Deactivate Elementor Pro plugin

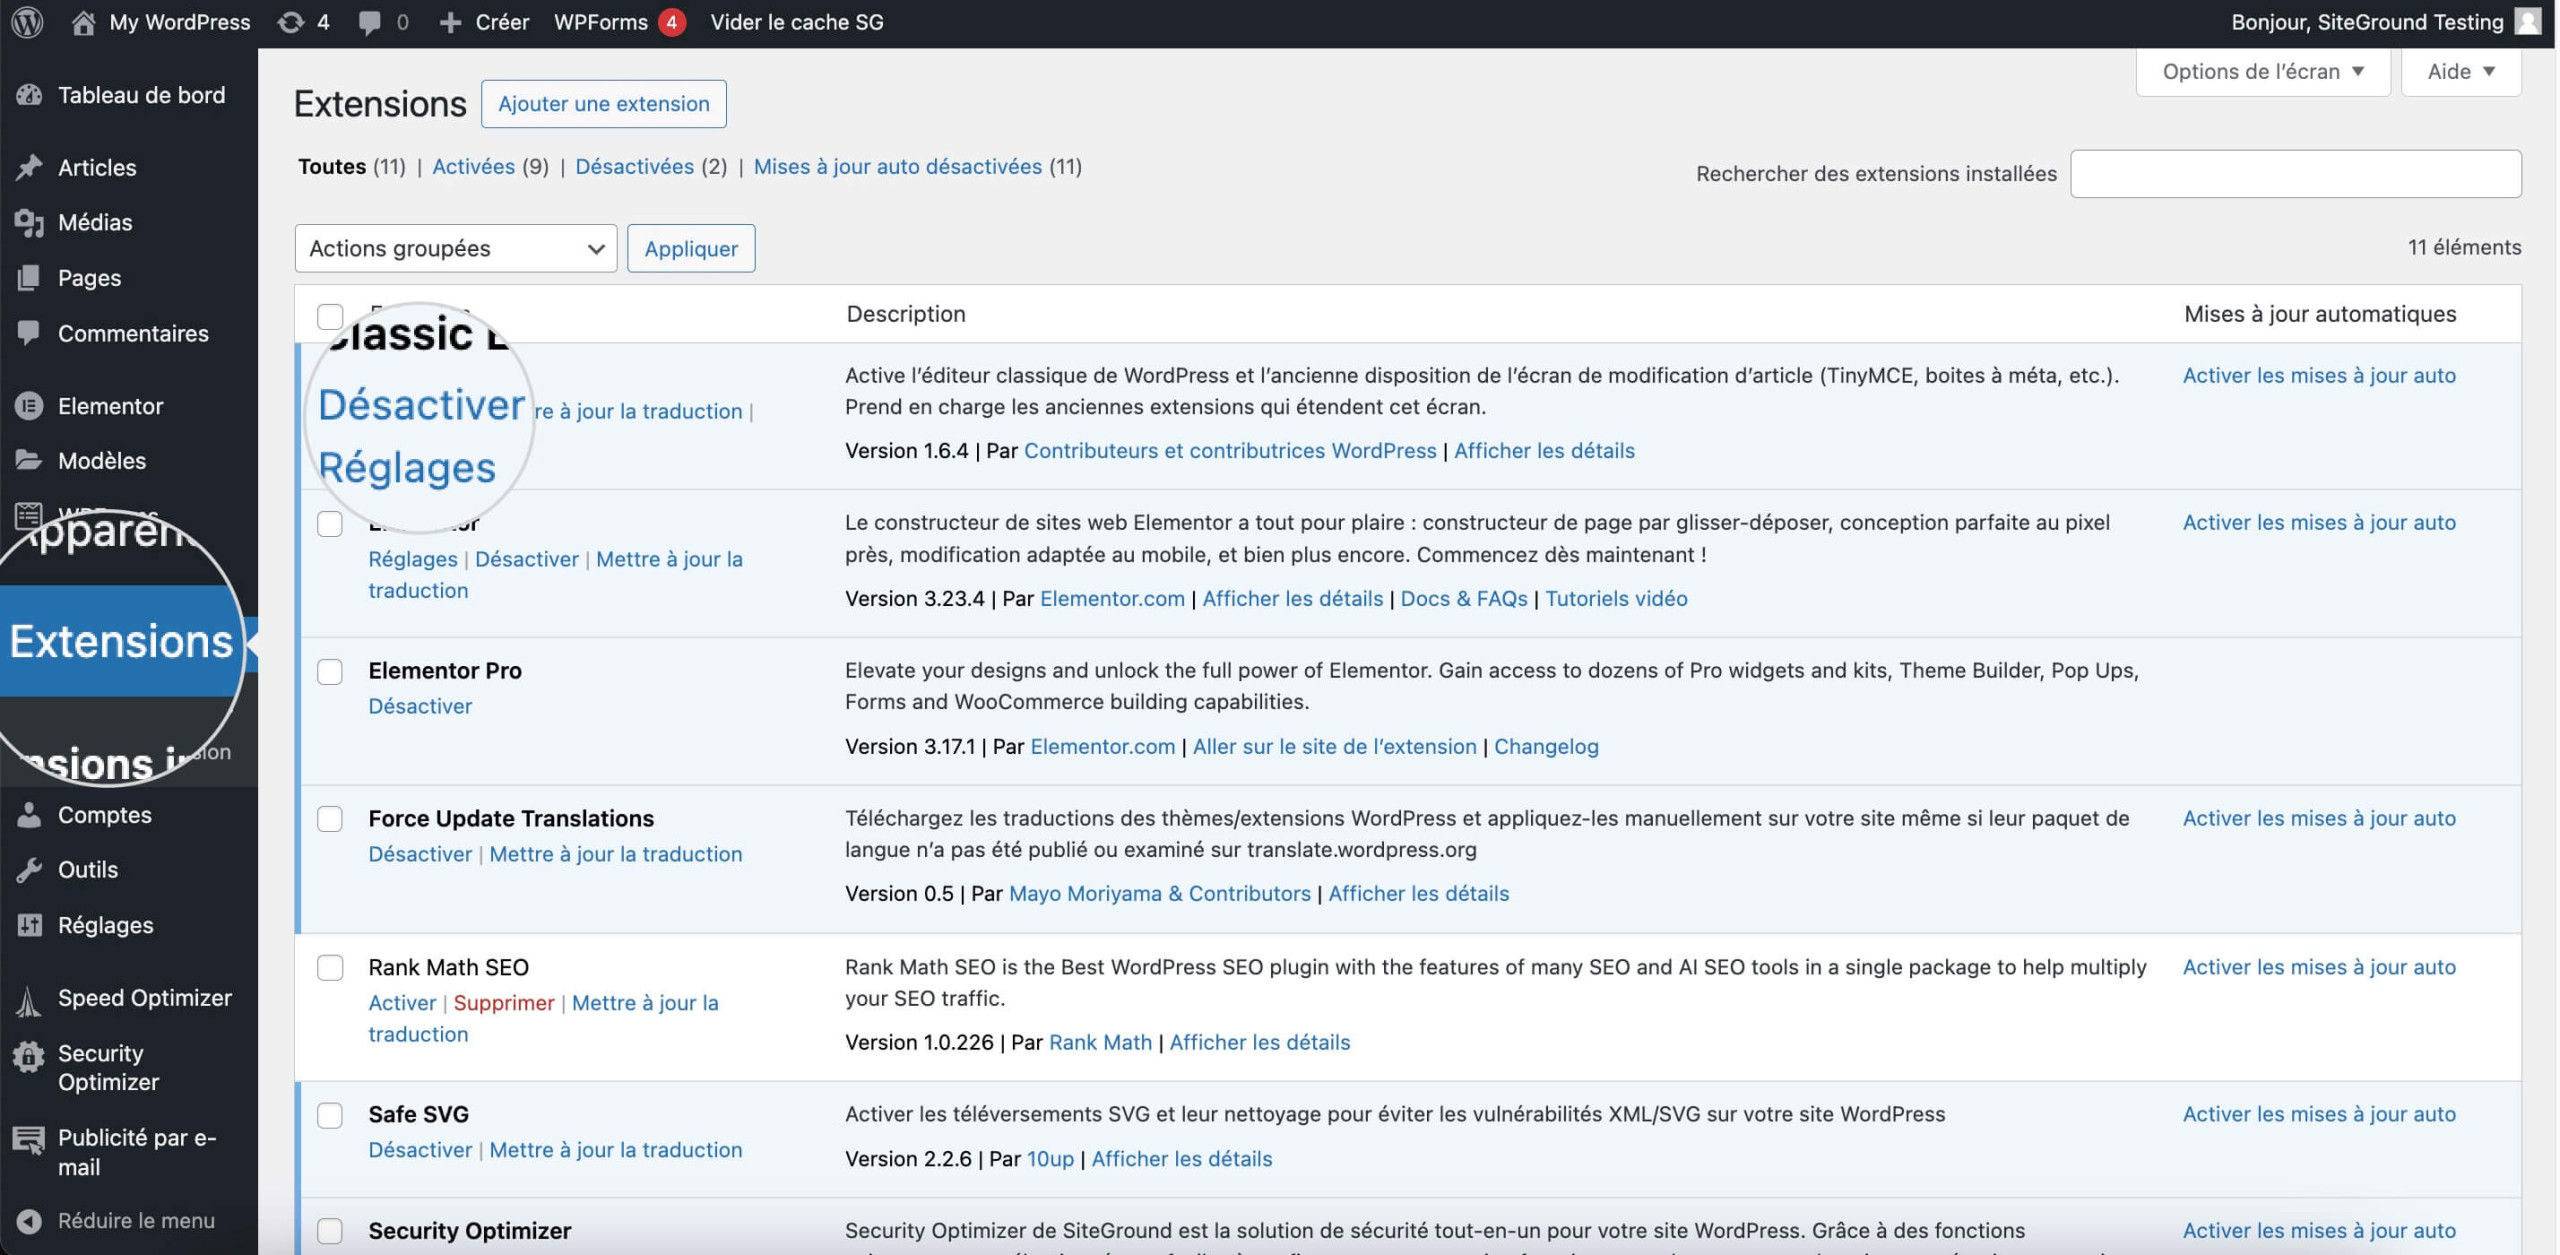(x=420, y=706)
